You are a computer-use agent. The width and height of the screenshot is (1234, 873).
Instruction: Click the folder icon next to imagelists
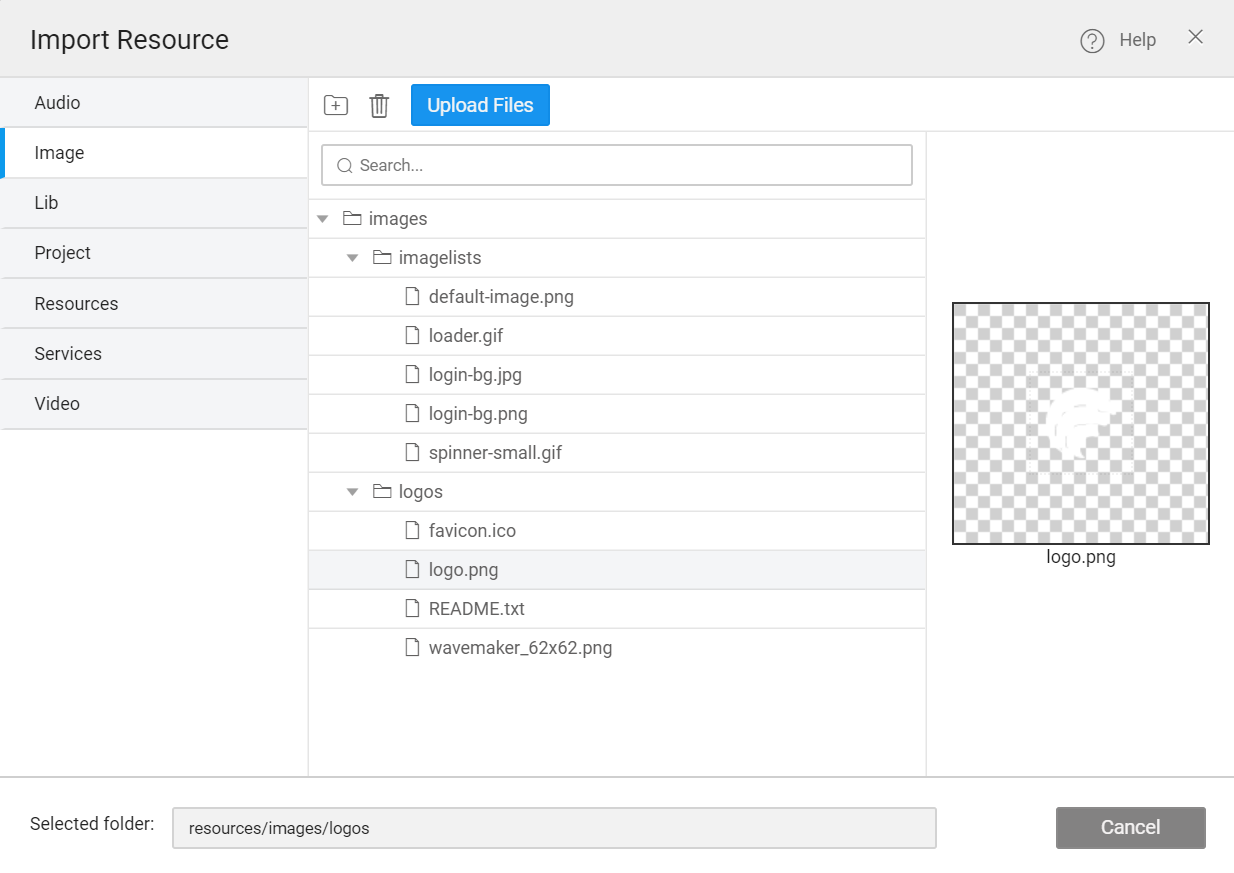381,258
